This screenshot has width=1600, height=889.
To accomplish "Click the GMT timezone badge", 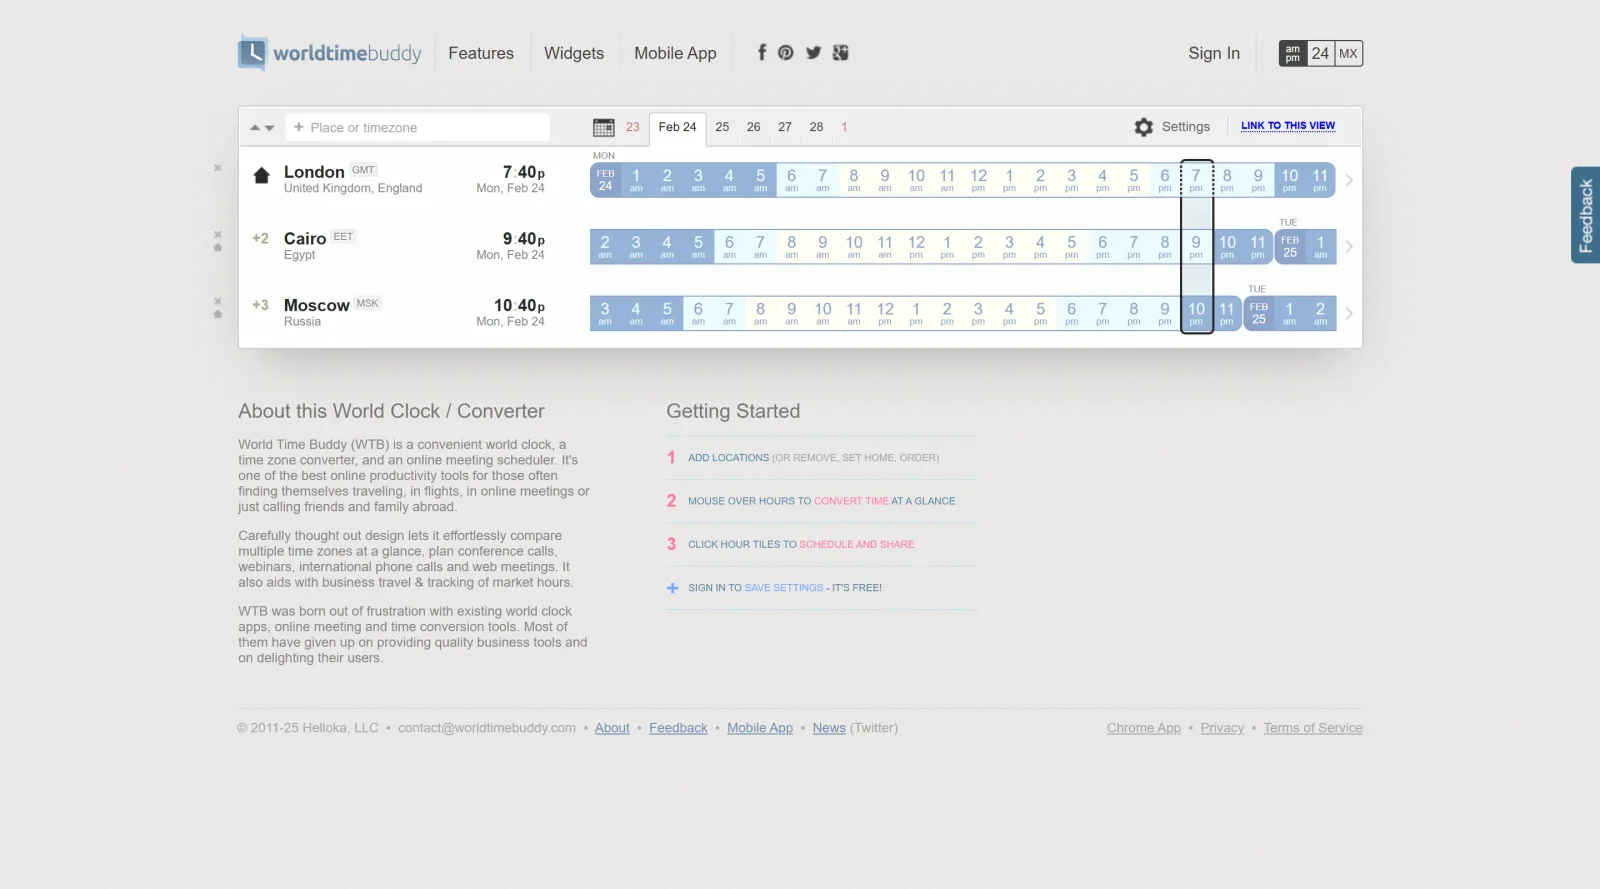I will tap(363, 170).
